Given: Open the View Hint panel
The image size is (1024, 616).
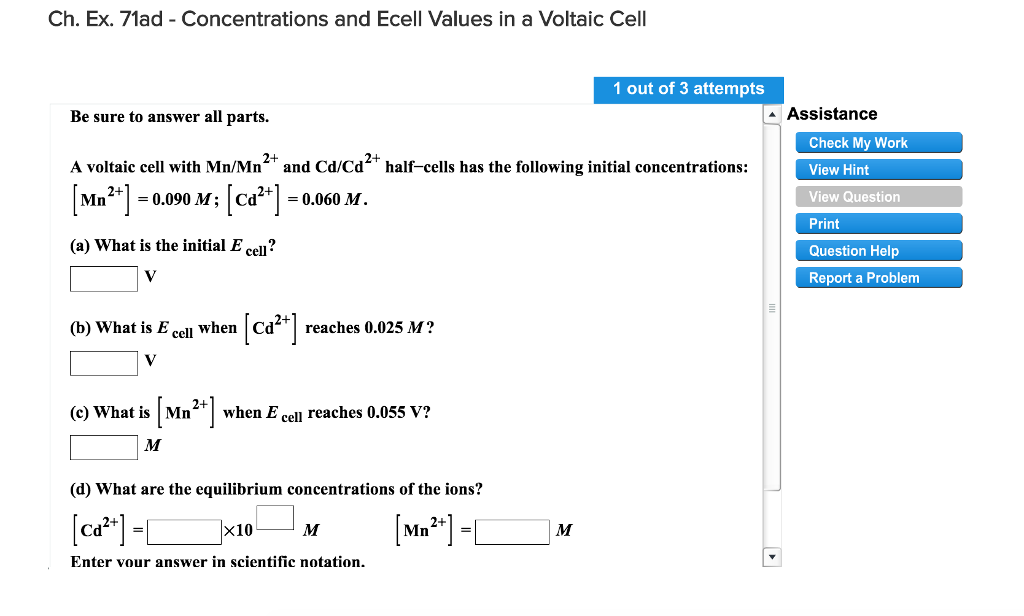Looking at the screenshot, I should [878, 169].
